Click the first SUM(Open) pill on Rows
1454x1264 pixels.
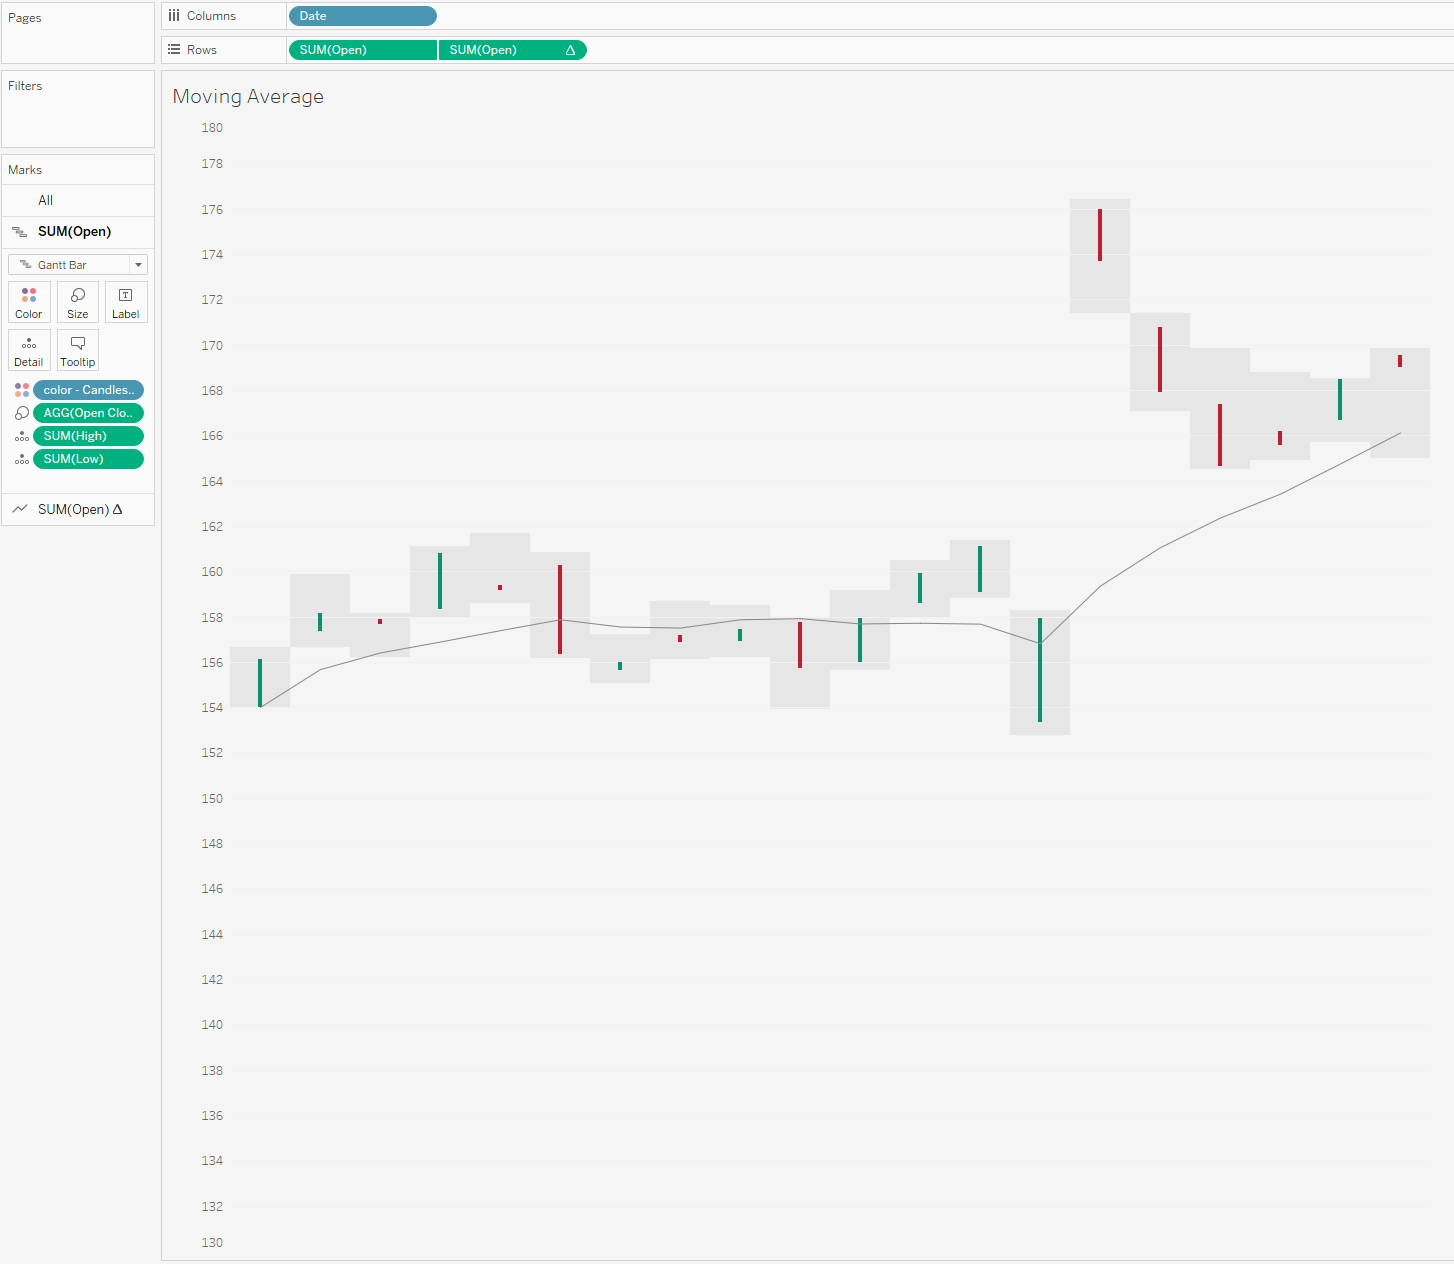coord(362,50)
